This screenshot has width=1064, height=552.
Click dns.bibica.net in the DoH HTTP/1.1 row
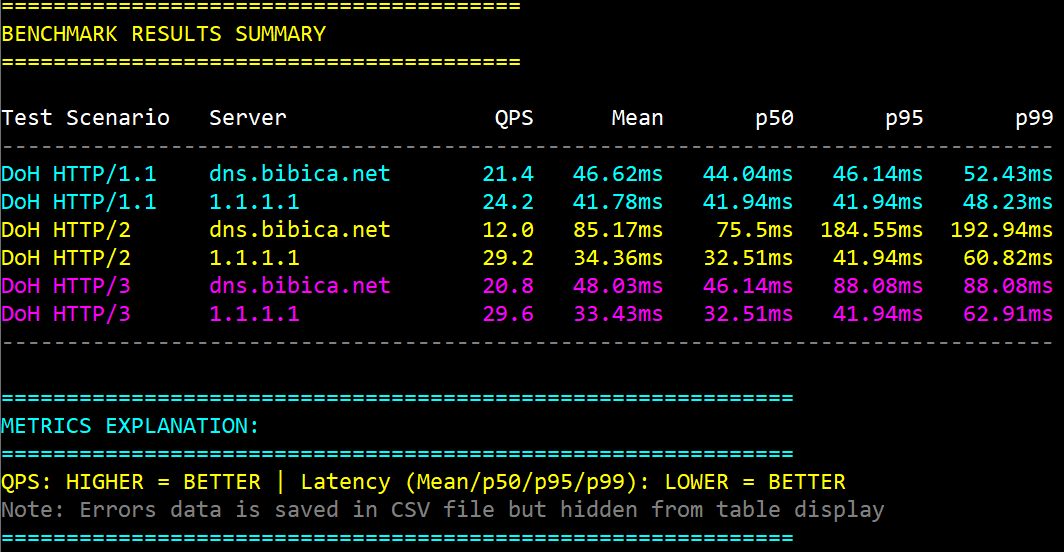[x=300, y=174]
